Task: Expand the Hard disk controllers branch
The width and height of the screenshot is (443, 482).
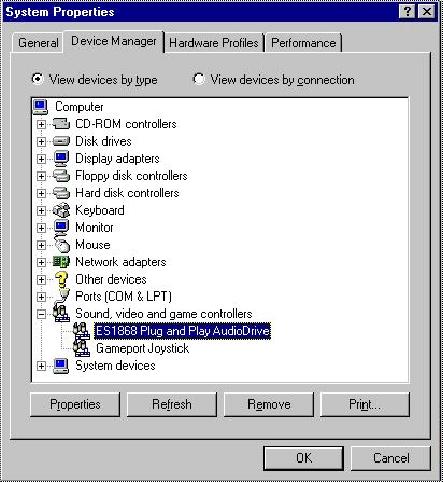Action: [41, 193]
